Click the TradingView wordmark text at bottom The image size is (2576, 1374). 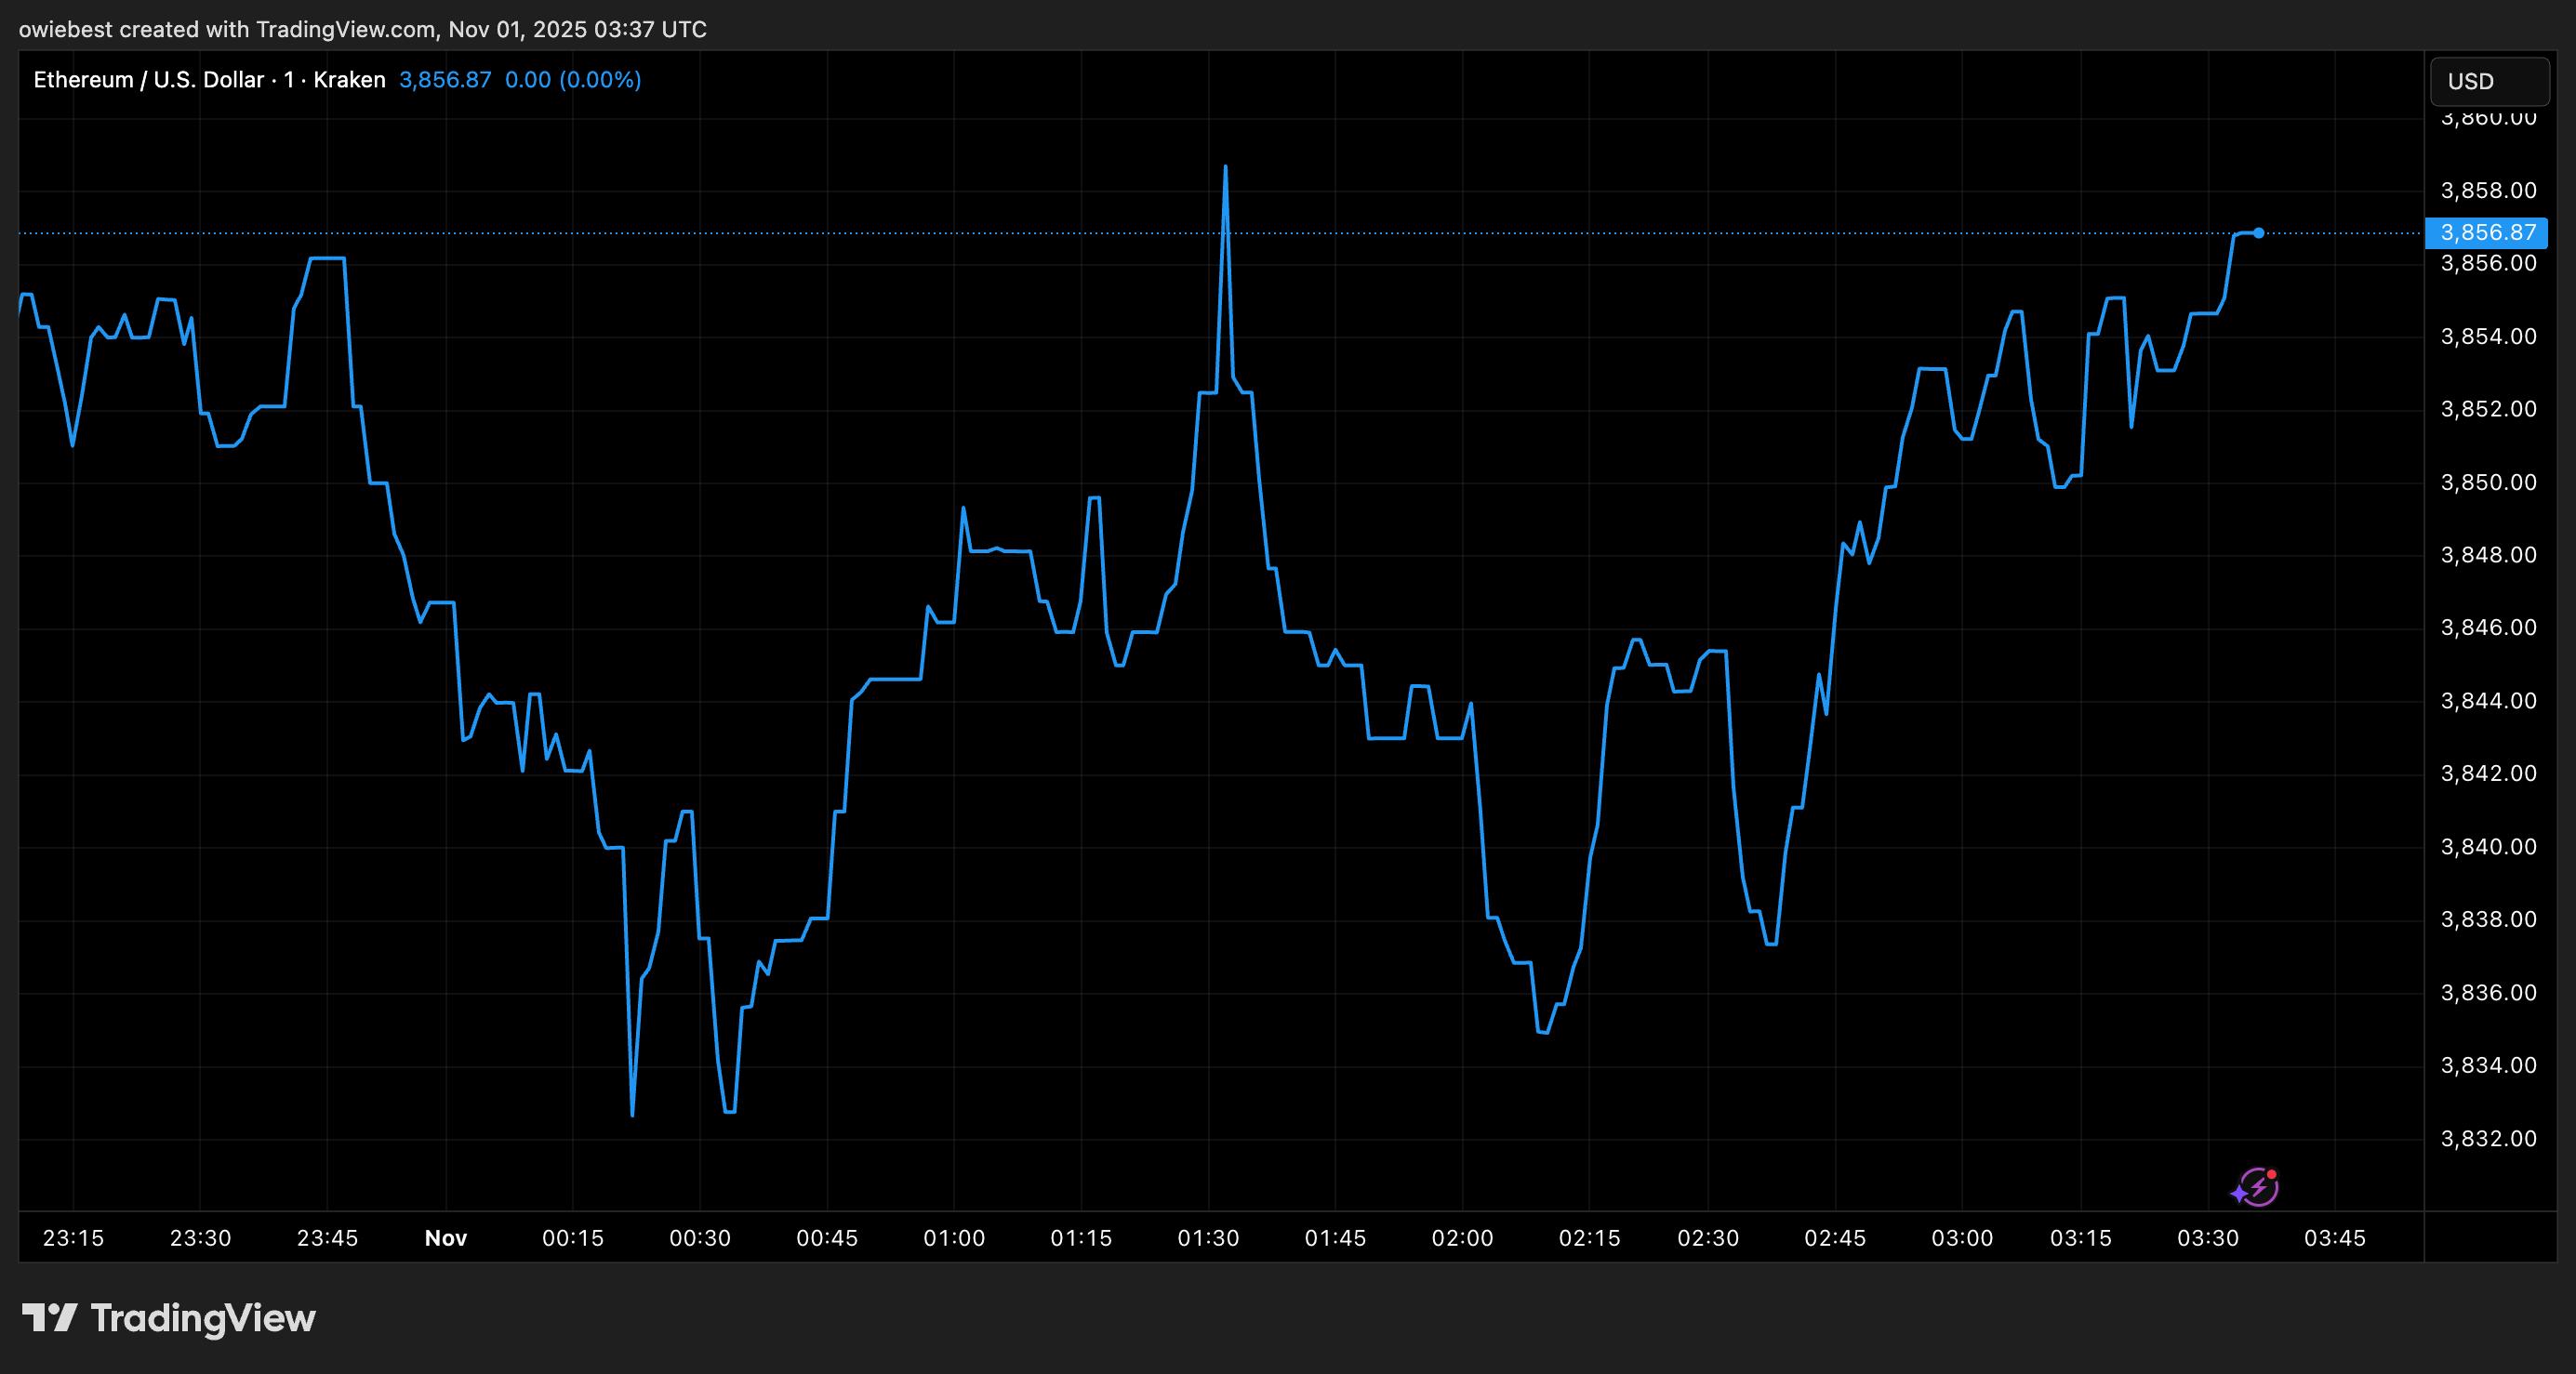(x=203, y=1318)
